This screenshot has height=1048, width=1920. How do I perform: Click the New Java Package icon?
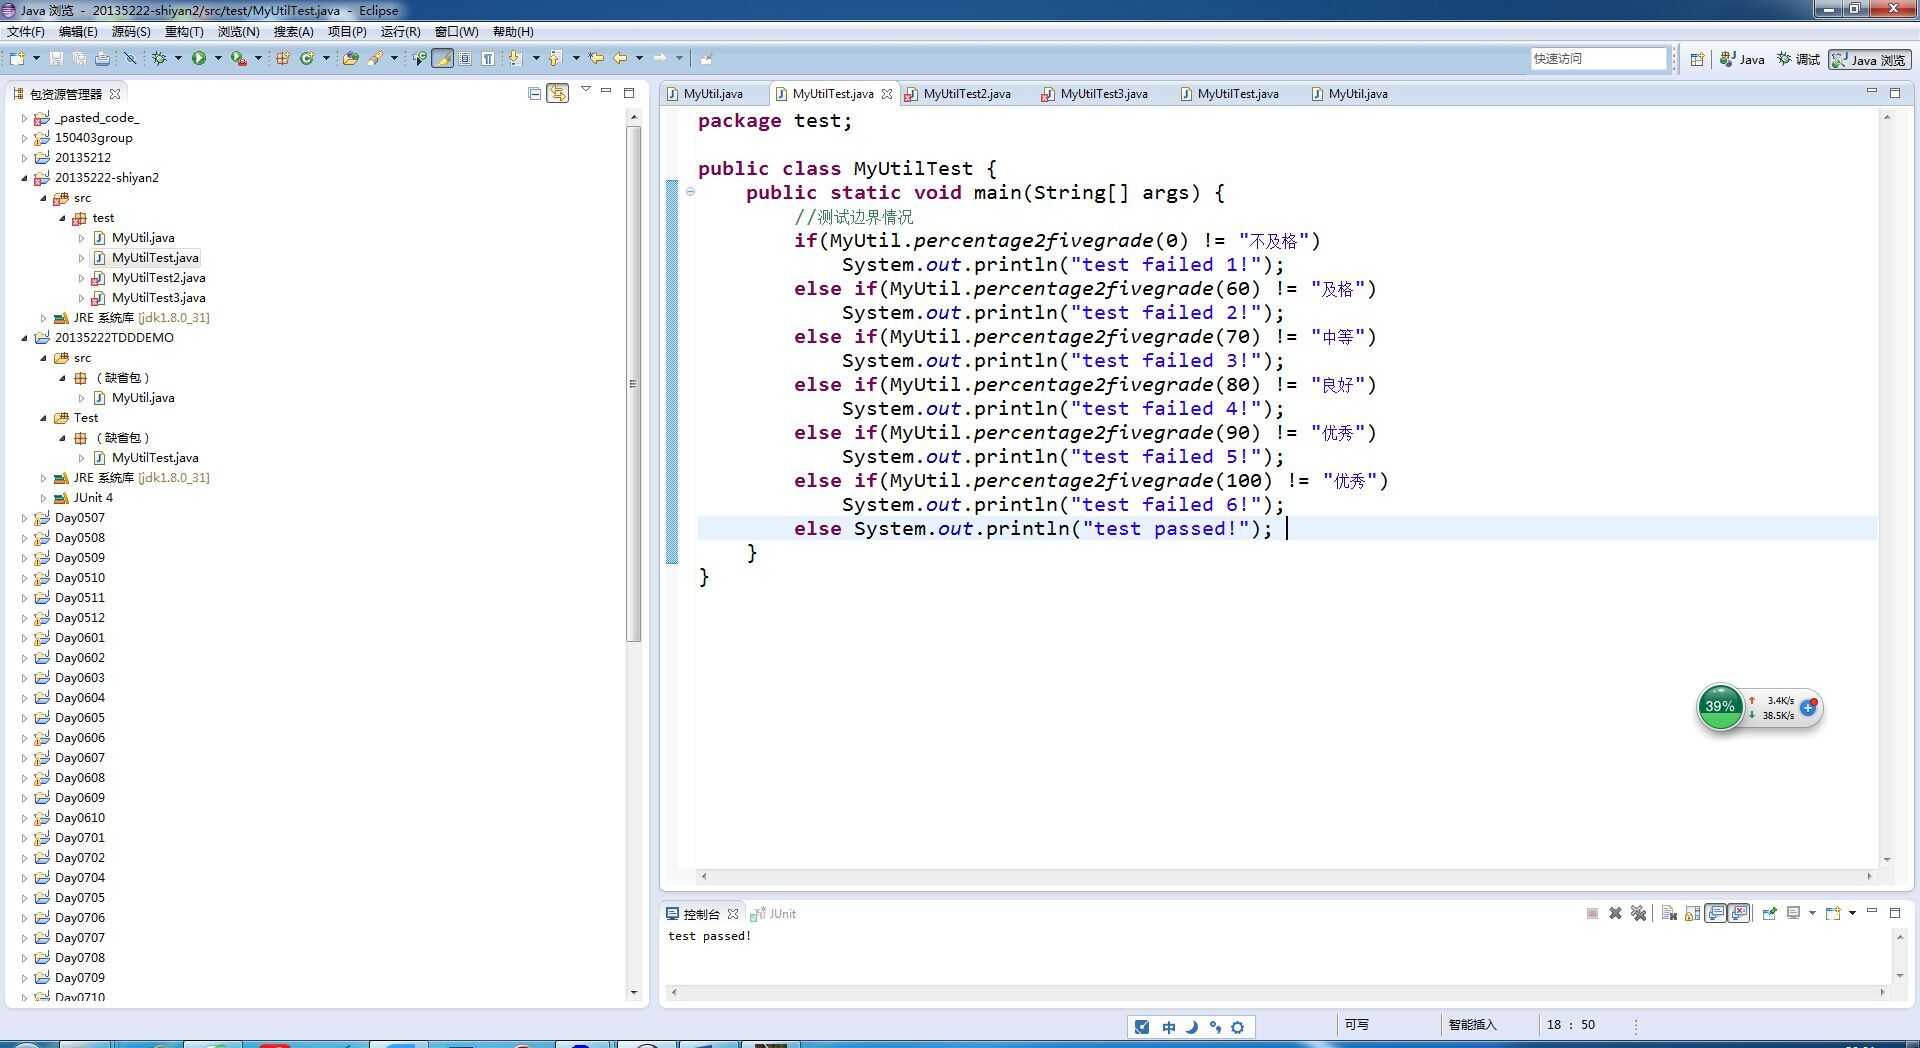(x=283, y=58)
